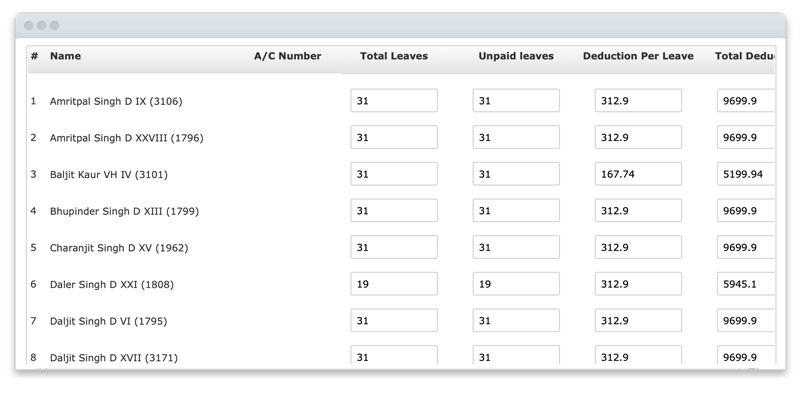
Task: Click the # column header
Action: click(x=34, y=56)
